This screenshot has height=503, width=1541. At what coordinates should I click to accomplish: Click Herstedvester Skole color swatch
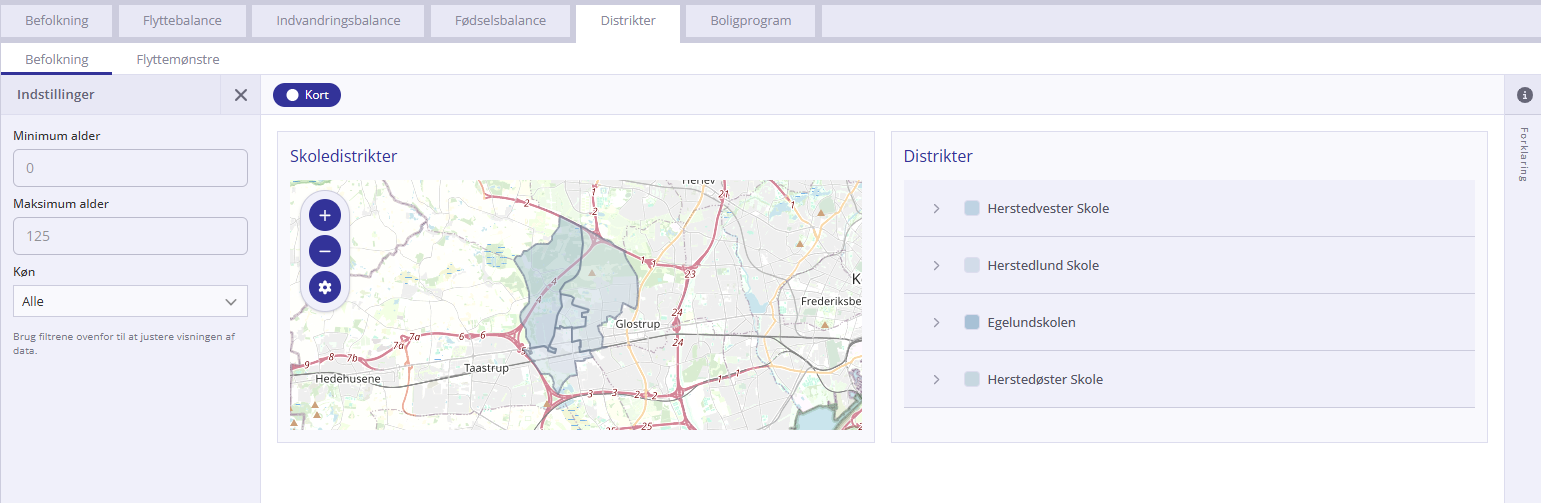click(972, 209)
